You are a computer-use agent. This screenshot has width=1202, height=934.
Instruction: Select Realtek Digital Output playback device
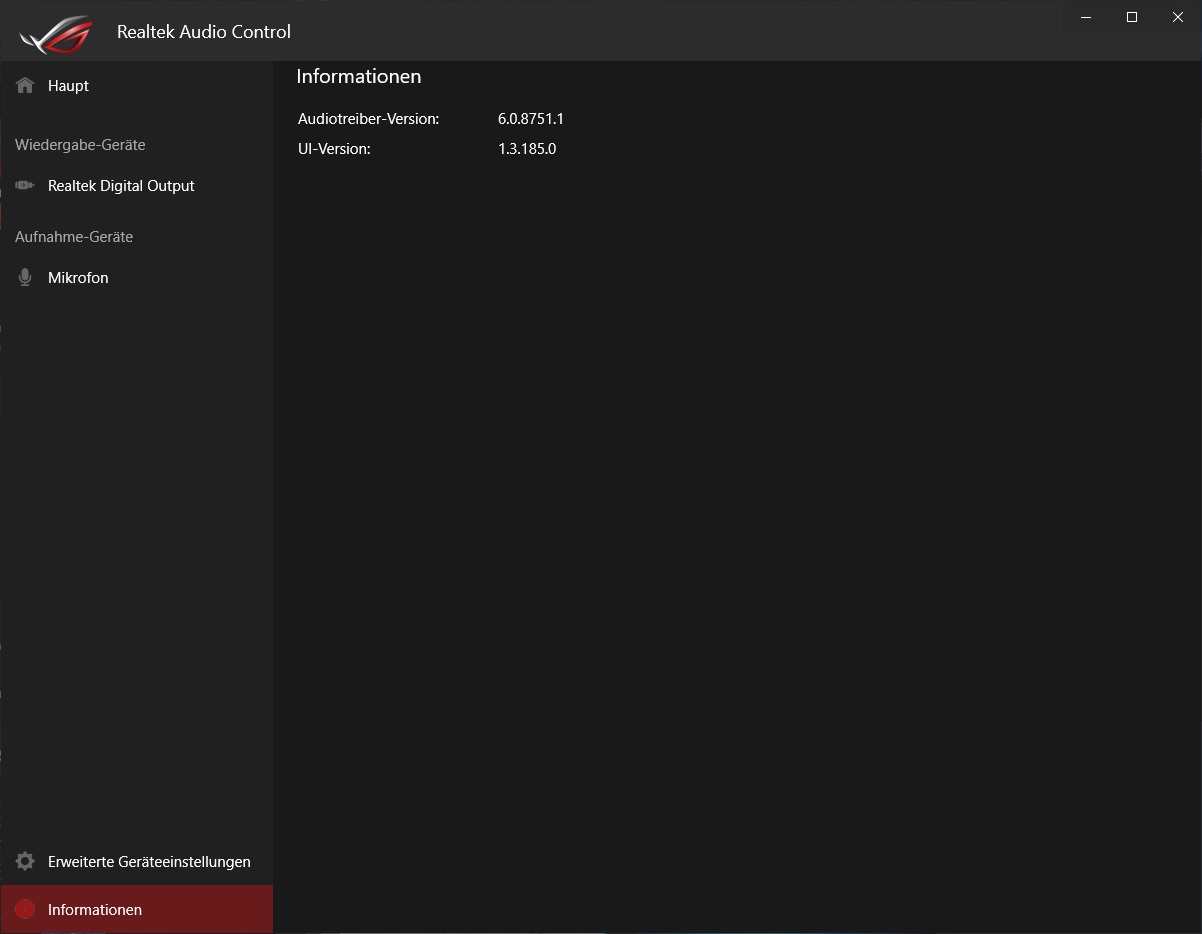click(136, 186)
